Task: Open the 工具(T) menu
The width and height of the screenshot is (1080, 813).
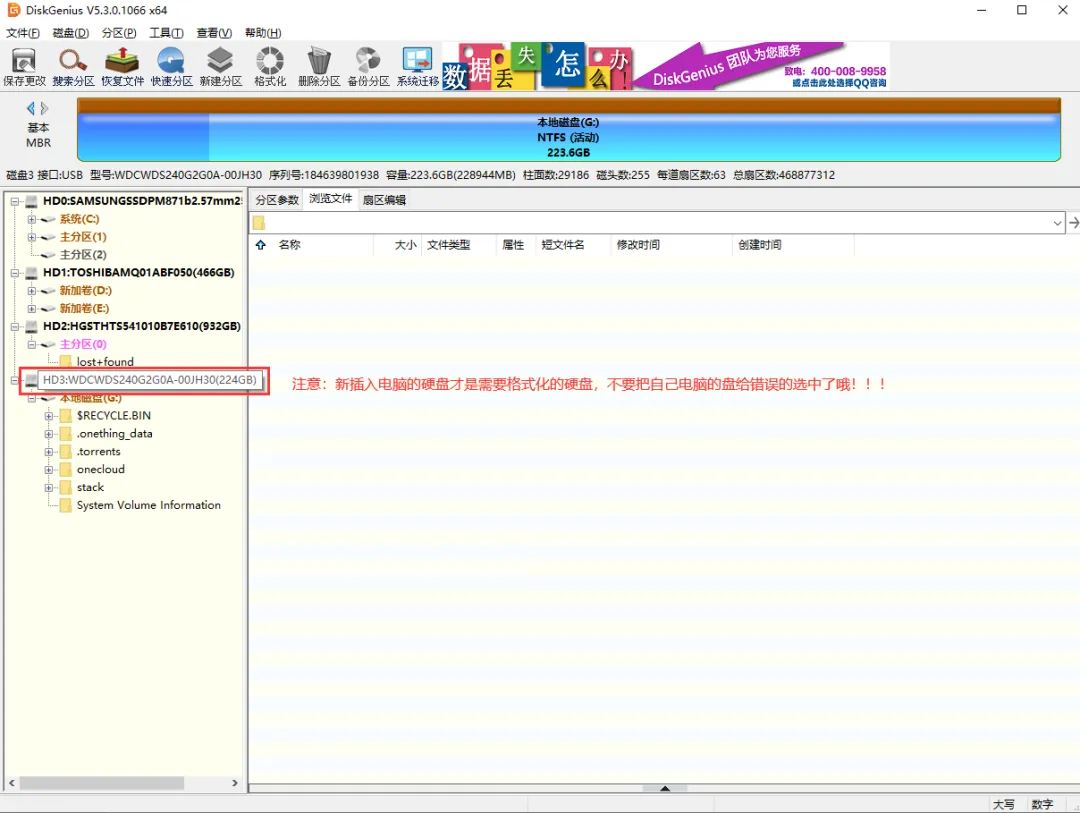Action: pos(167,32)
